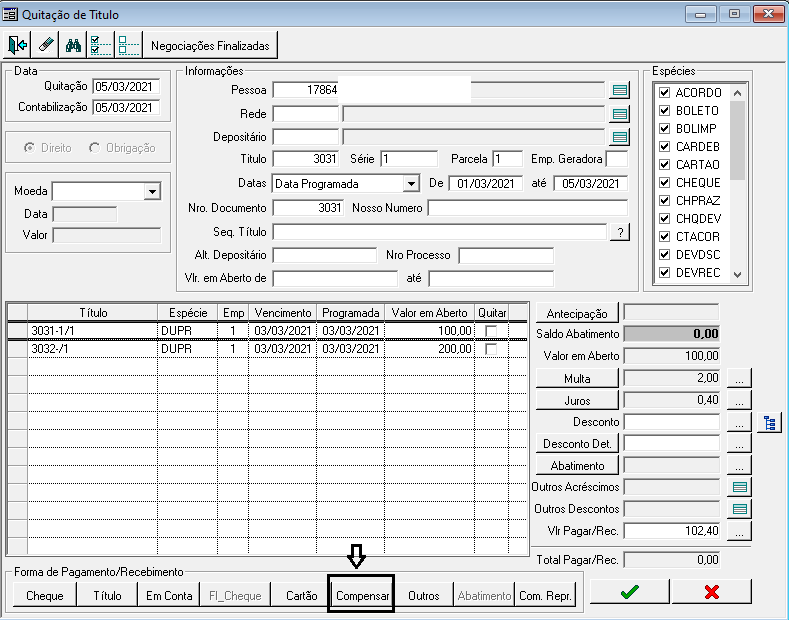Uncheck the CARDEB espécie
Screen dimensions: 789x620
click(x=664, y=146)
